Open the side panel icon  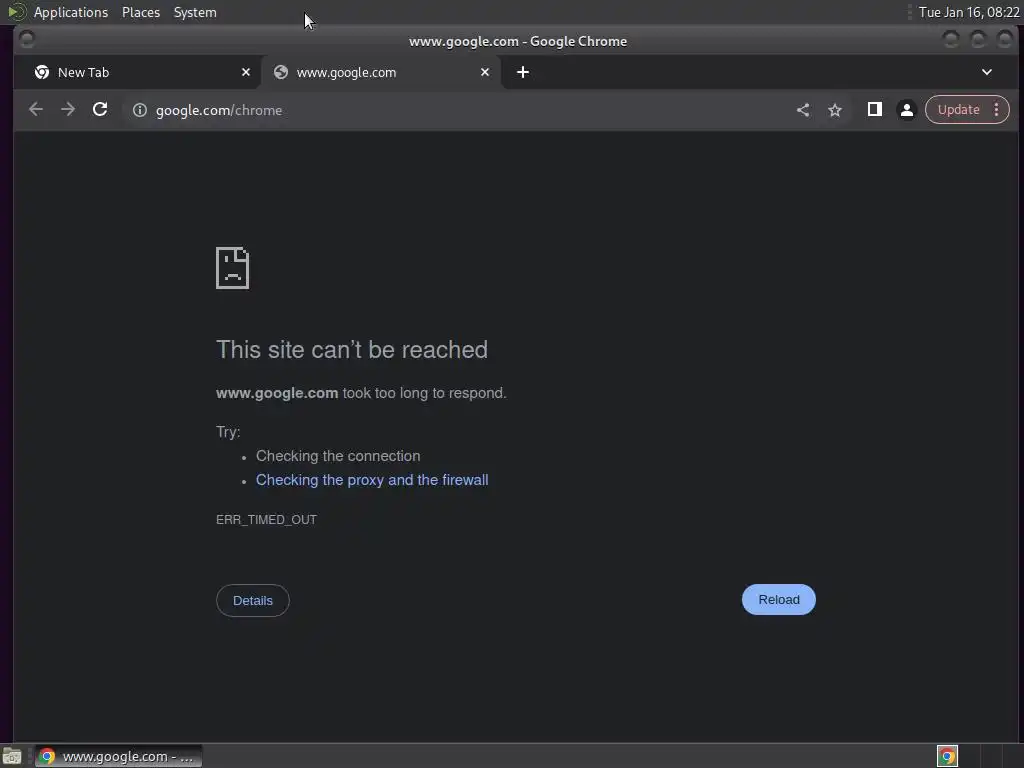(x=874, y=109)
